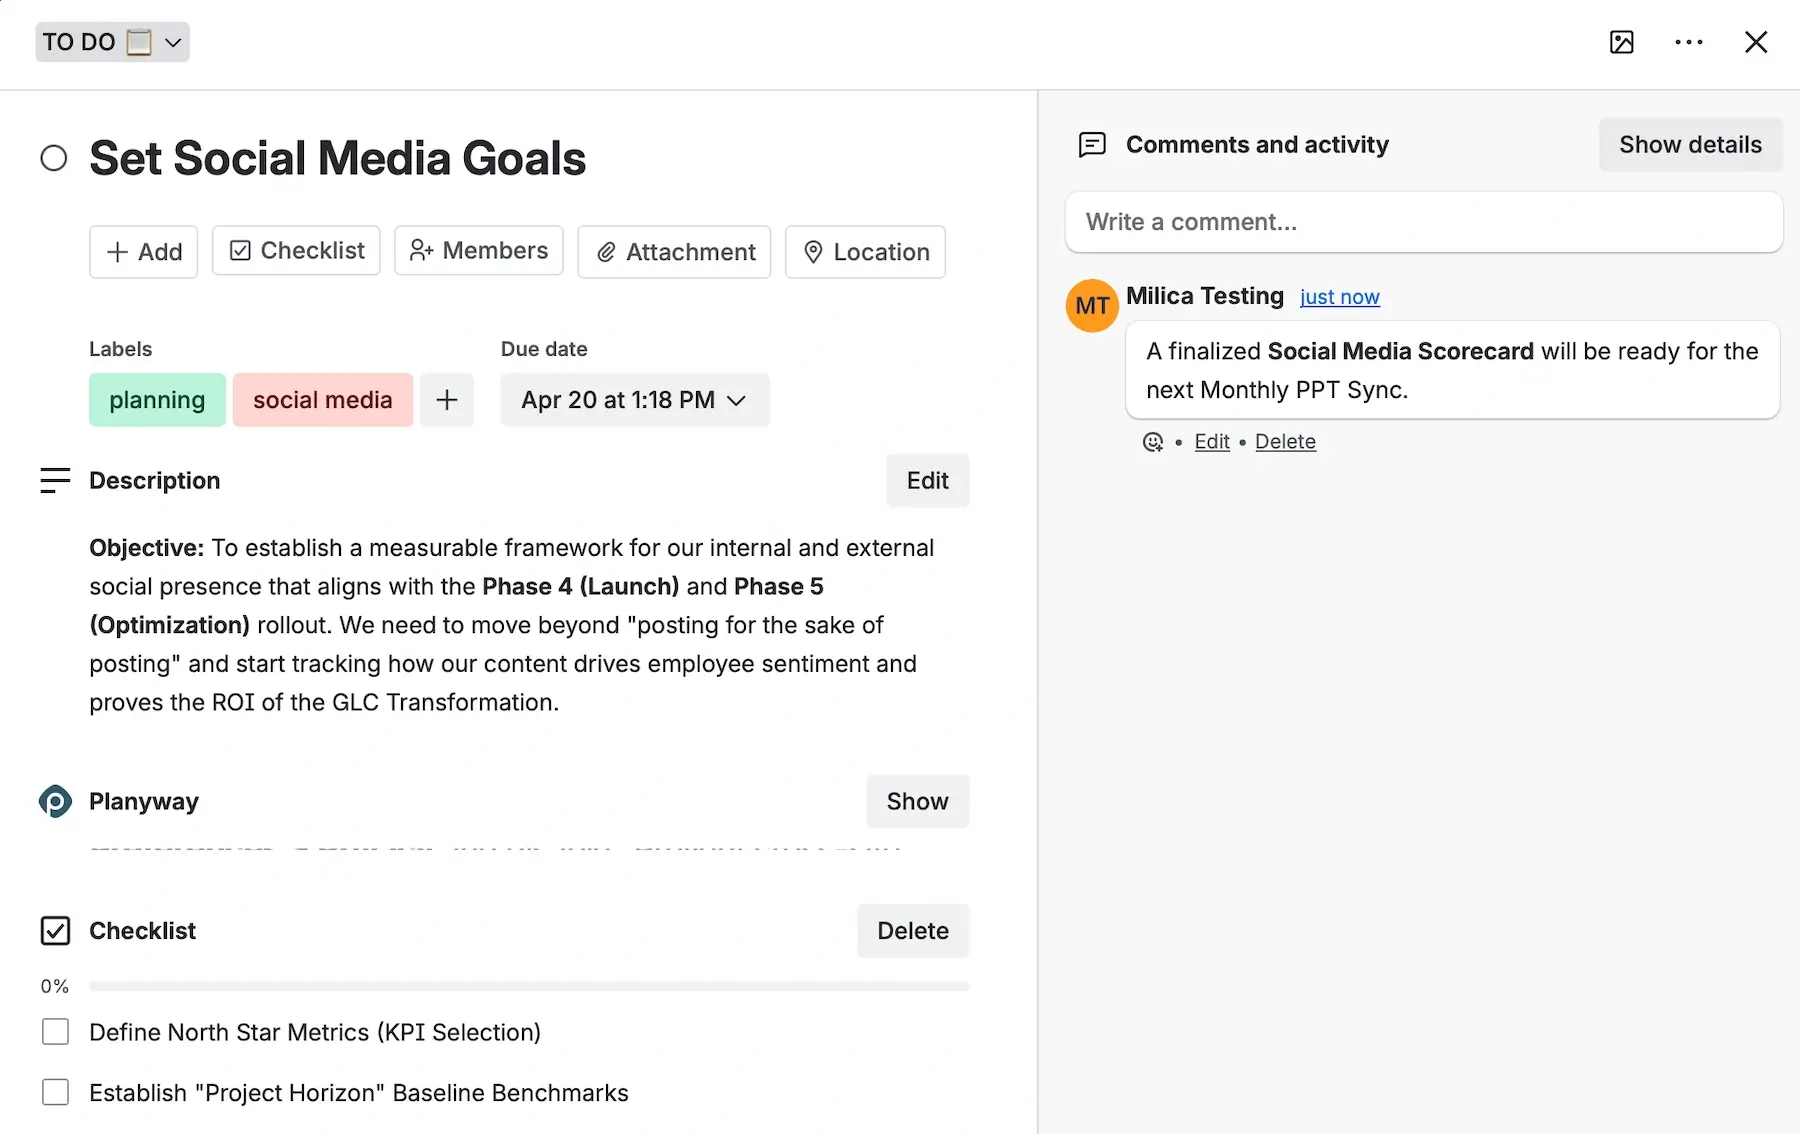Image resolution: width=1800 pixels, height=1134 pixels.
Task: Change the card cover via the image icon
Action: (x=1621, y=42)
